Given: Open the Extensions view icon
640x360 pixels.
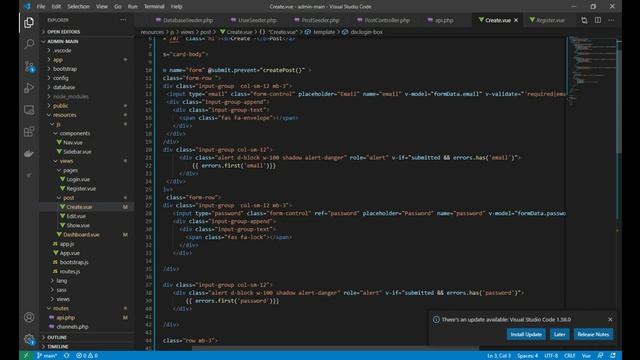Looking at the screenshot, I should (29, 131).
